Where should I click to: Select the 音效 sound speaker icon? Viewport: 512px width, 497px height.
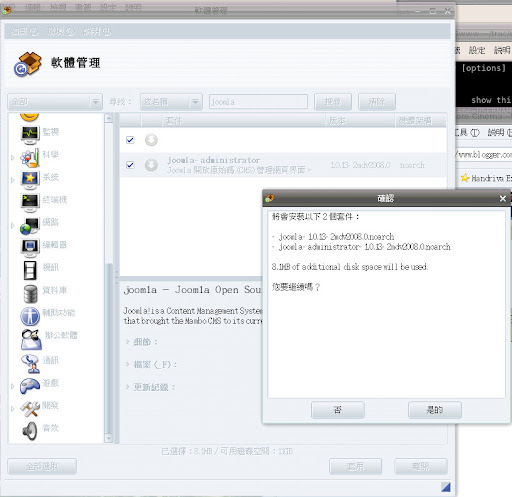(30, 431)
